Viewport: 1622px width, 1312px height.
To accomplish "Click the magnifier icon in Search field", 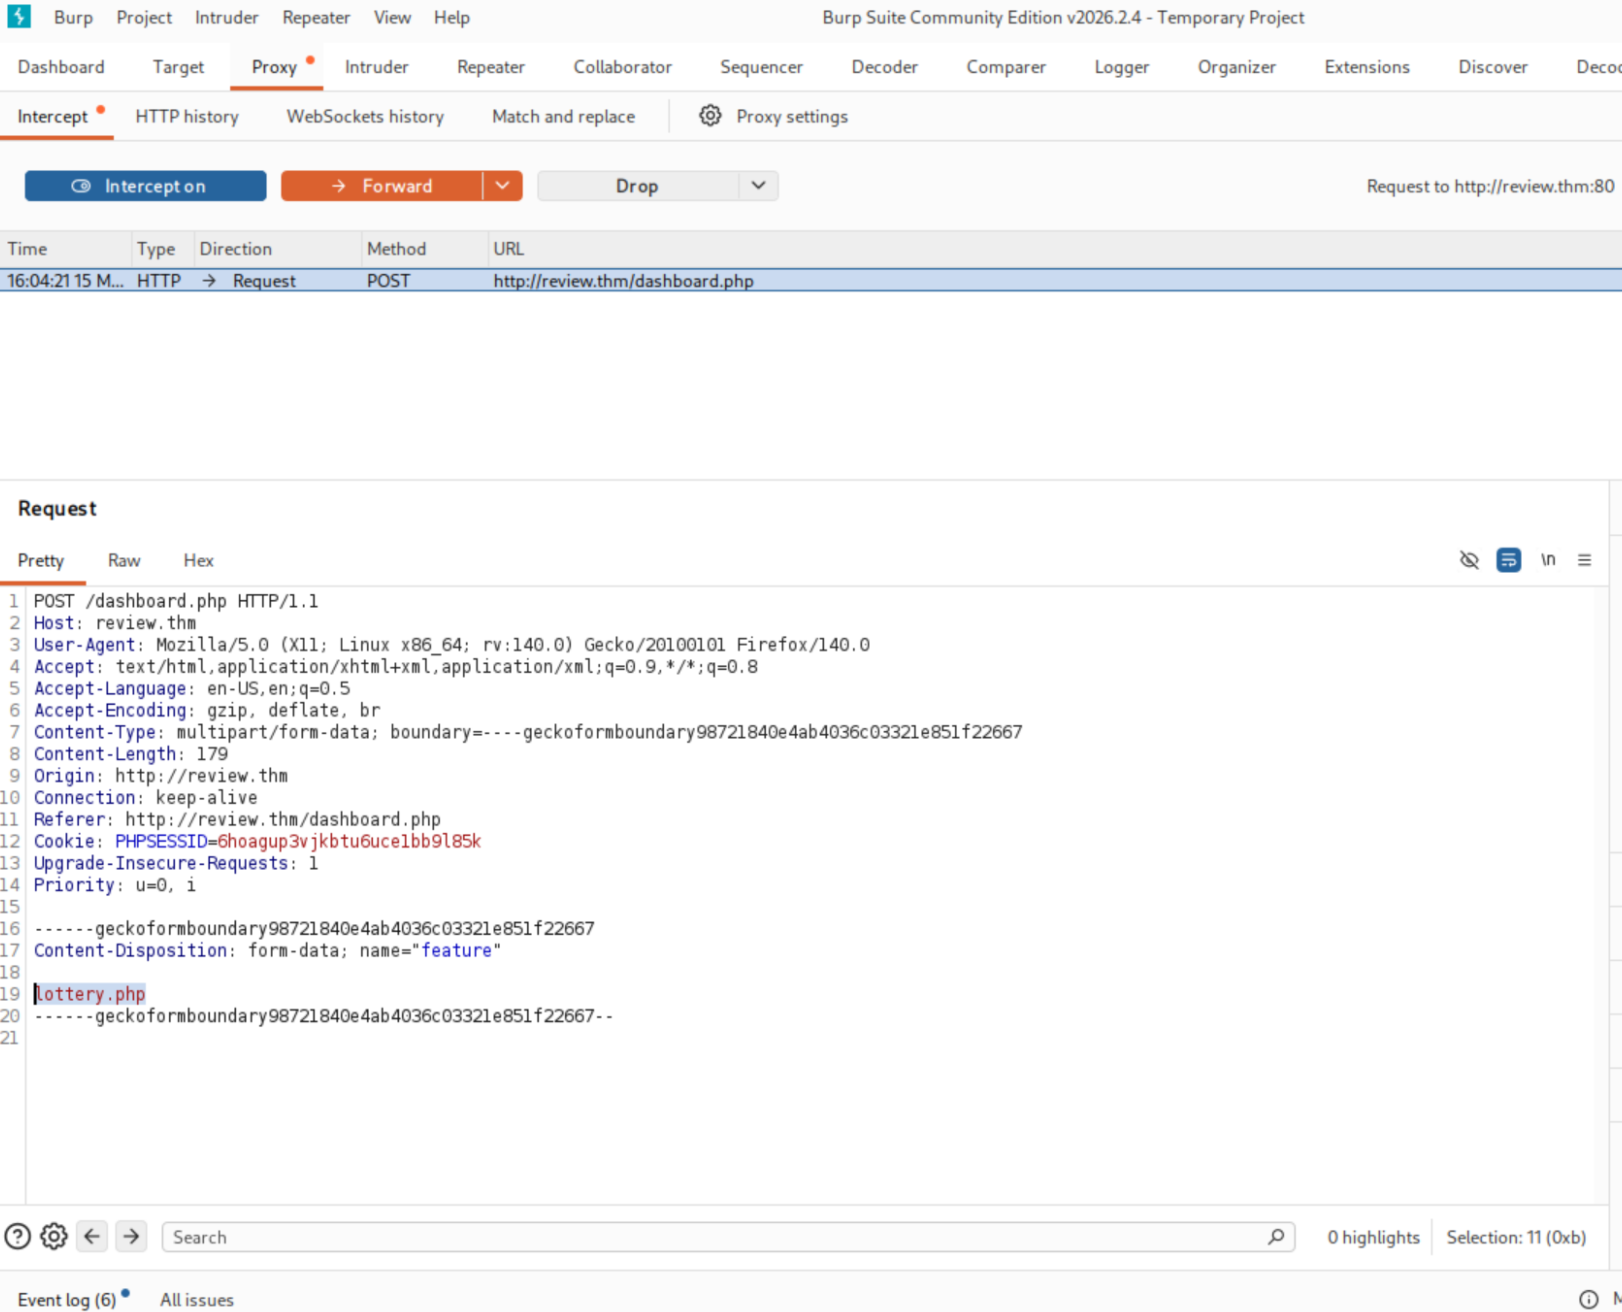I will tap(1276, 1237).
